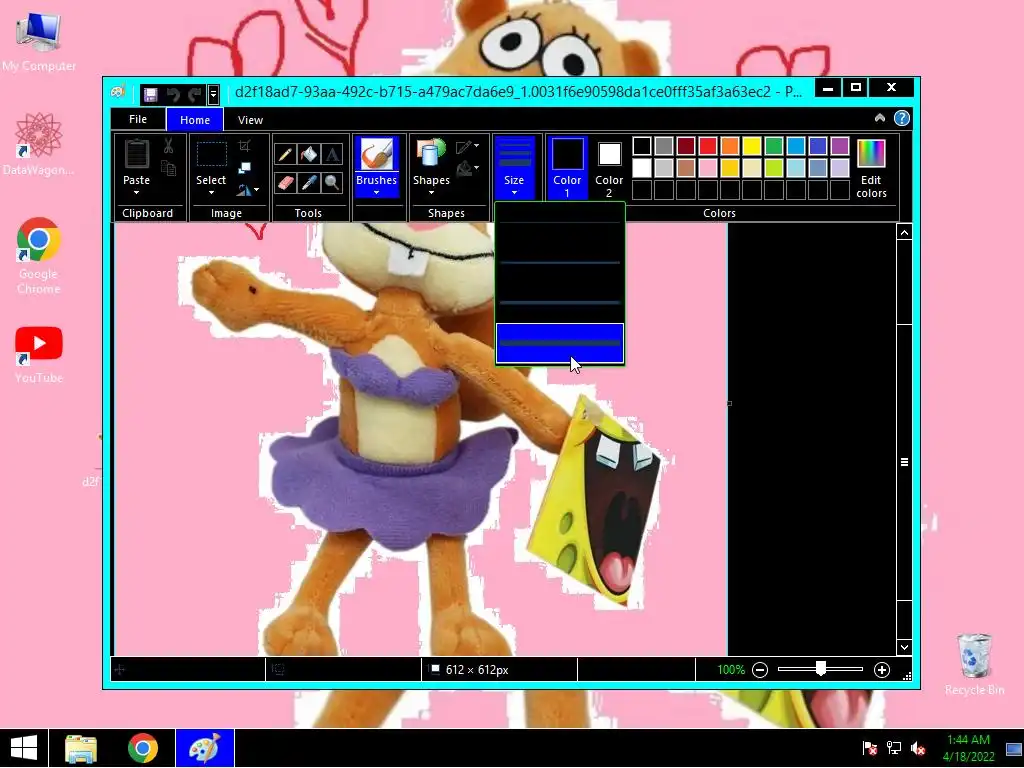The height and width of the screenshot is (768, 1024).
Task: Choose the third size line option
Action: (560, 303)
